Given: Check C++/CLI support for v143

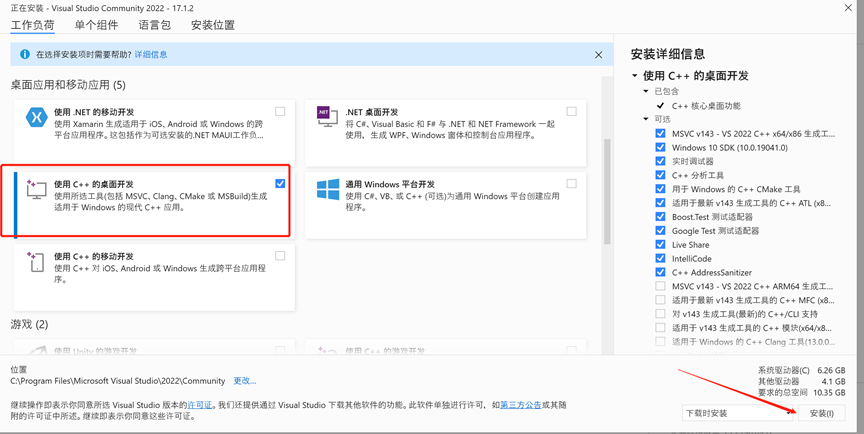Looking at the screenshot, I should (x=660, y=313).
